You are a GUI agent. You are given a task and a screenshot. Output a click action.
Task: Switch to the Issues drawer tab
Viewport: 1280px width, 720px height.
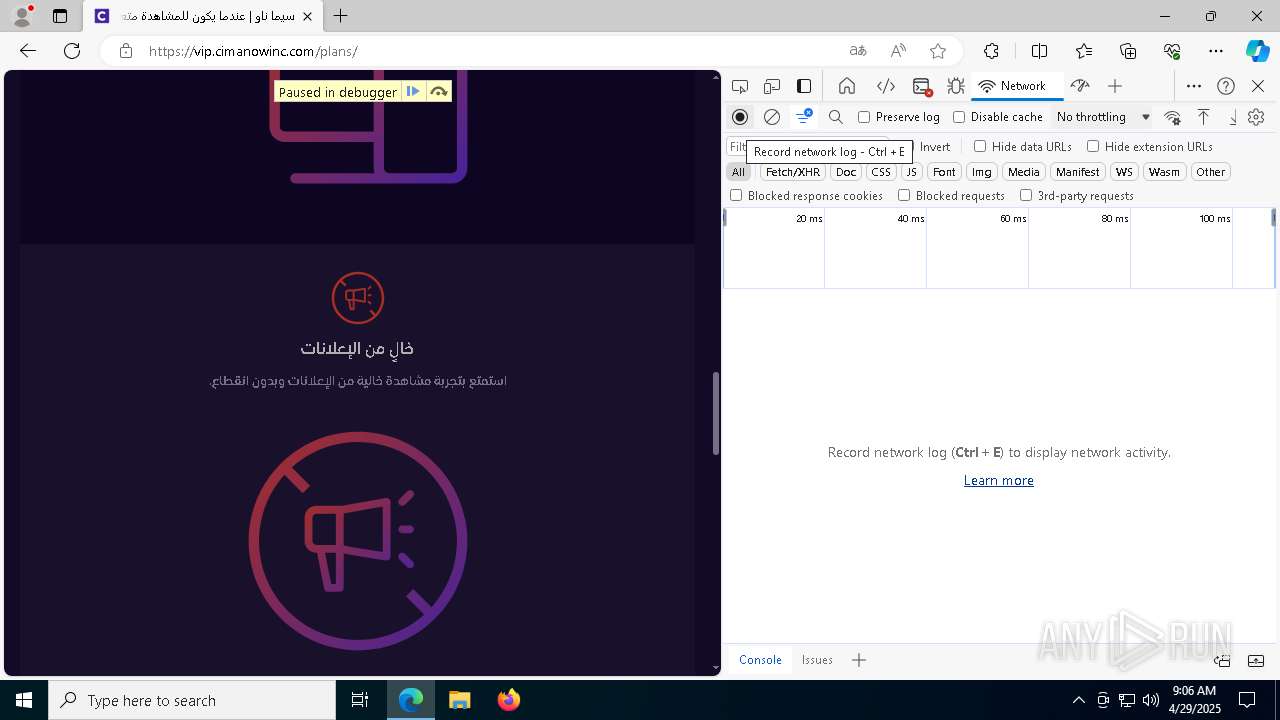point(817,660)
